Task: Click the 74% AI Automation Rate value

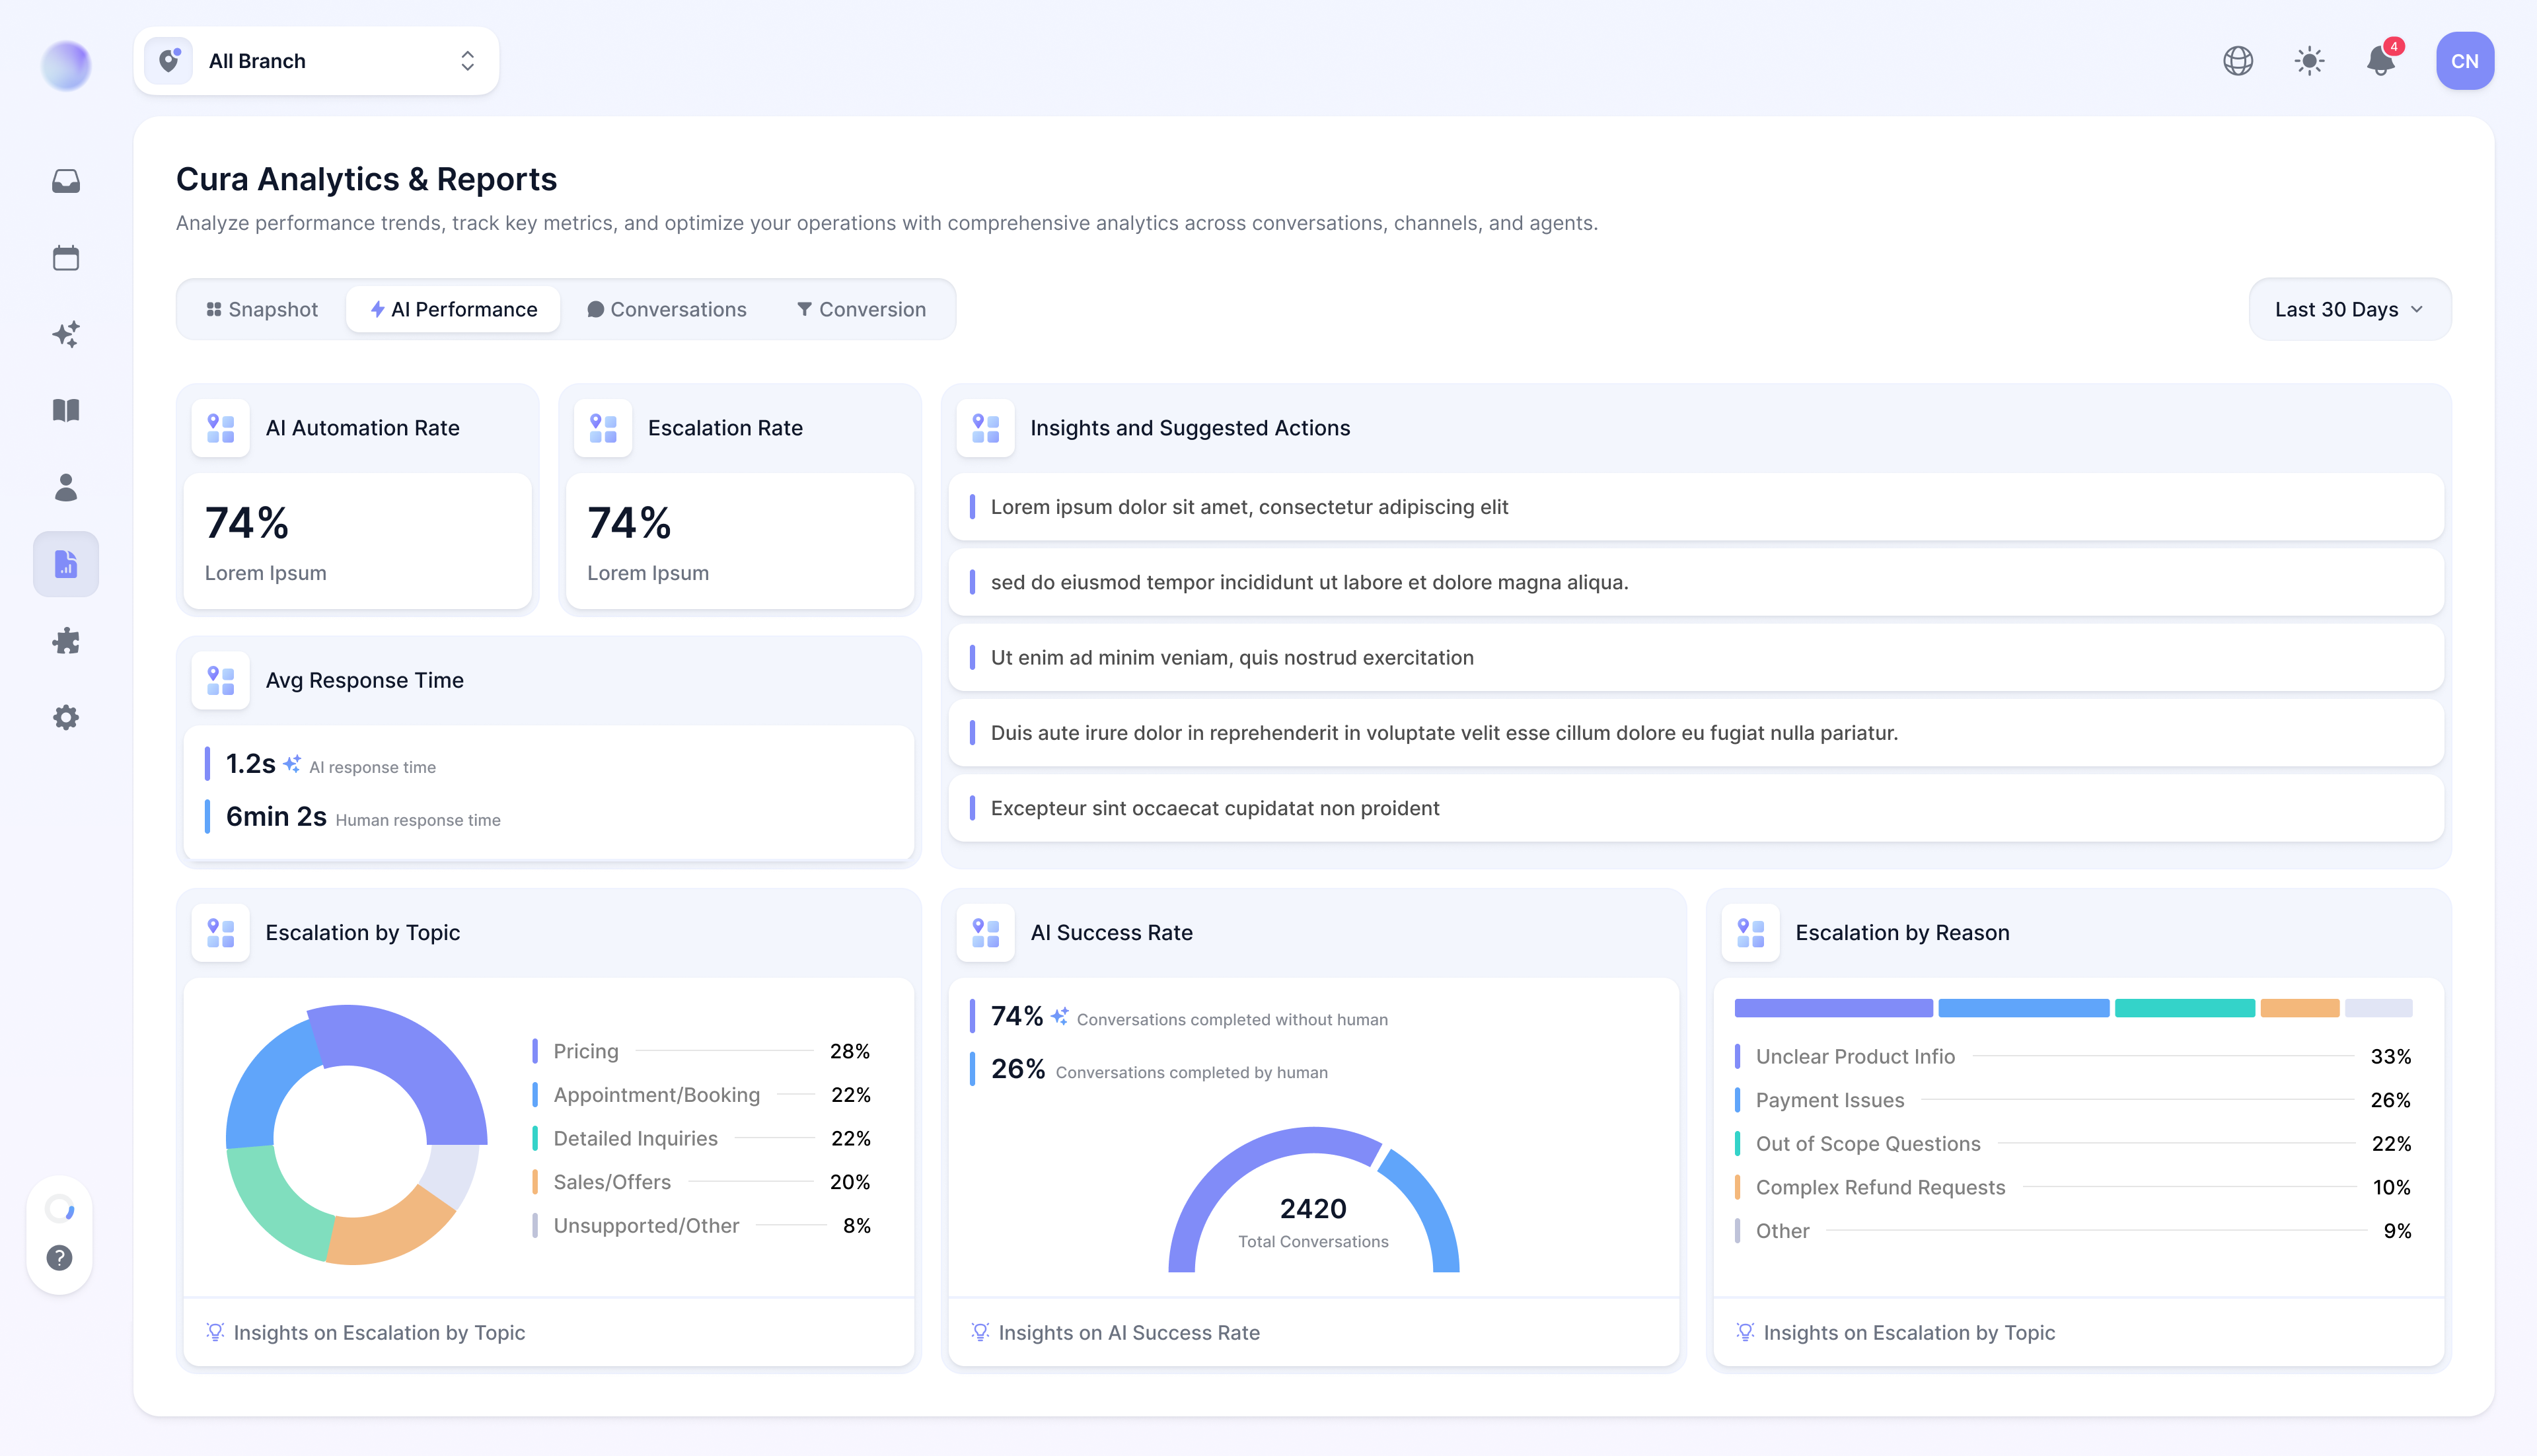Action: pyautogui.click(x=247, y=523)
